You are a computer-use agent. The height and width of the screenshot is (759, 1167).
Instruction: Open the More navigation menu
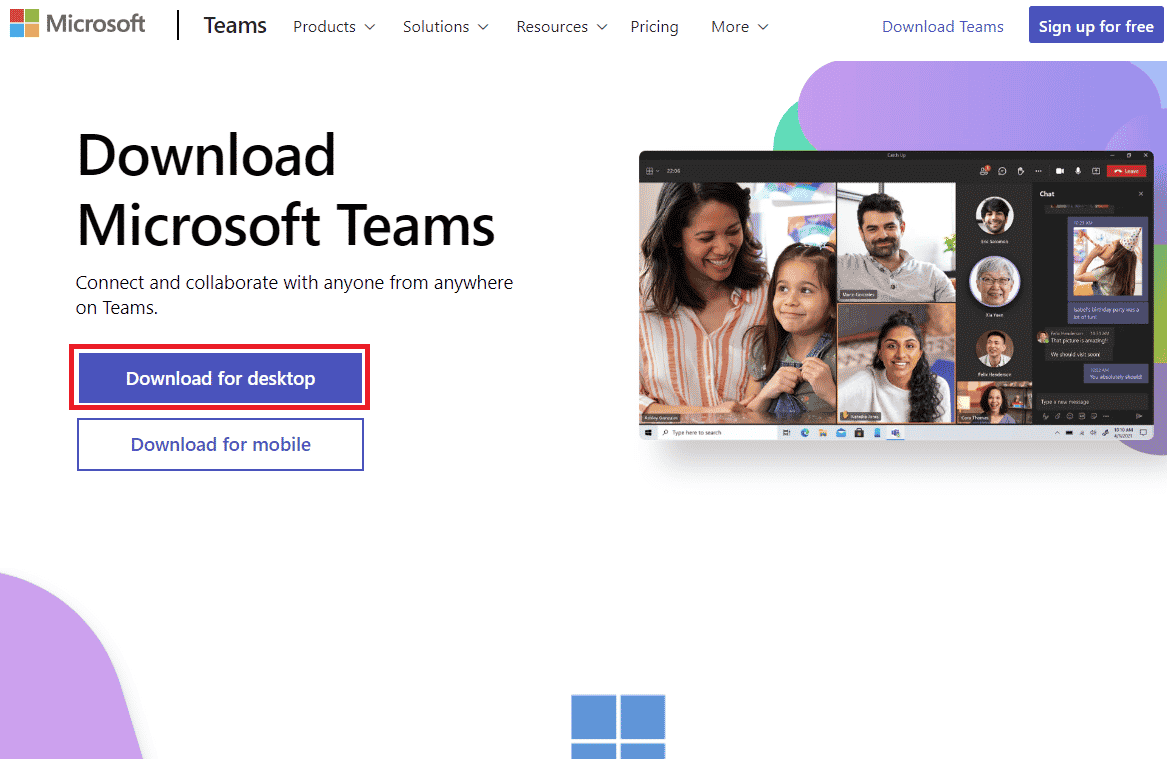pyautogui.click(x=738, y=27)
